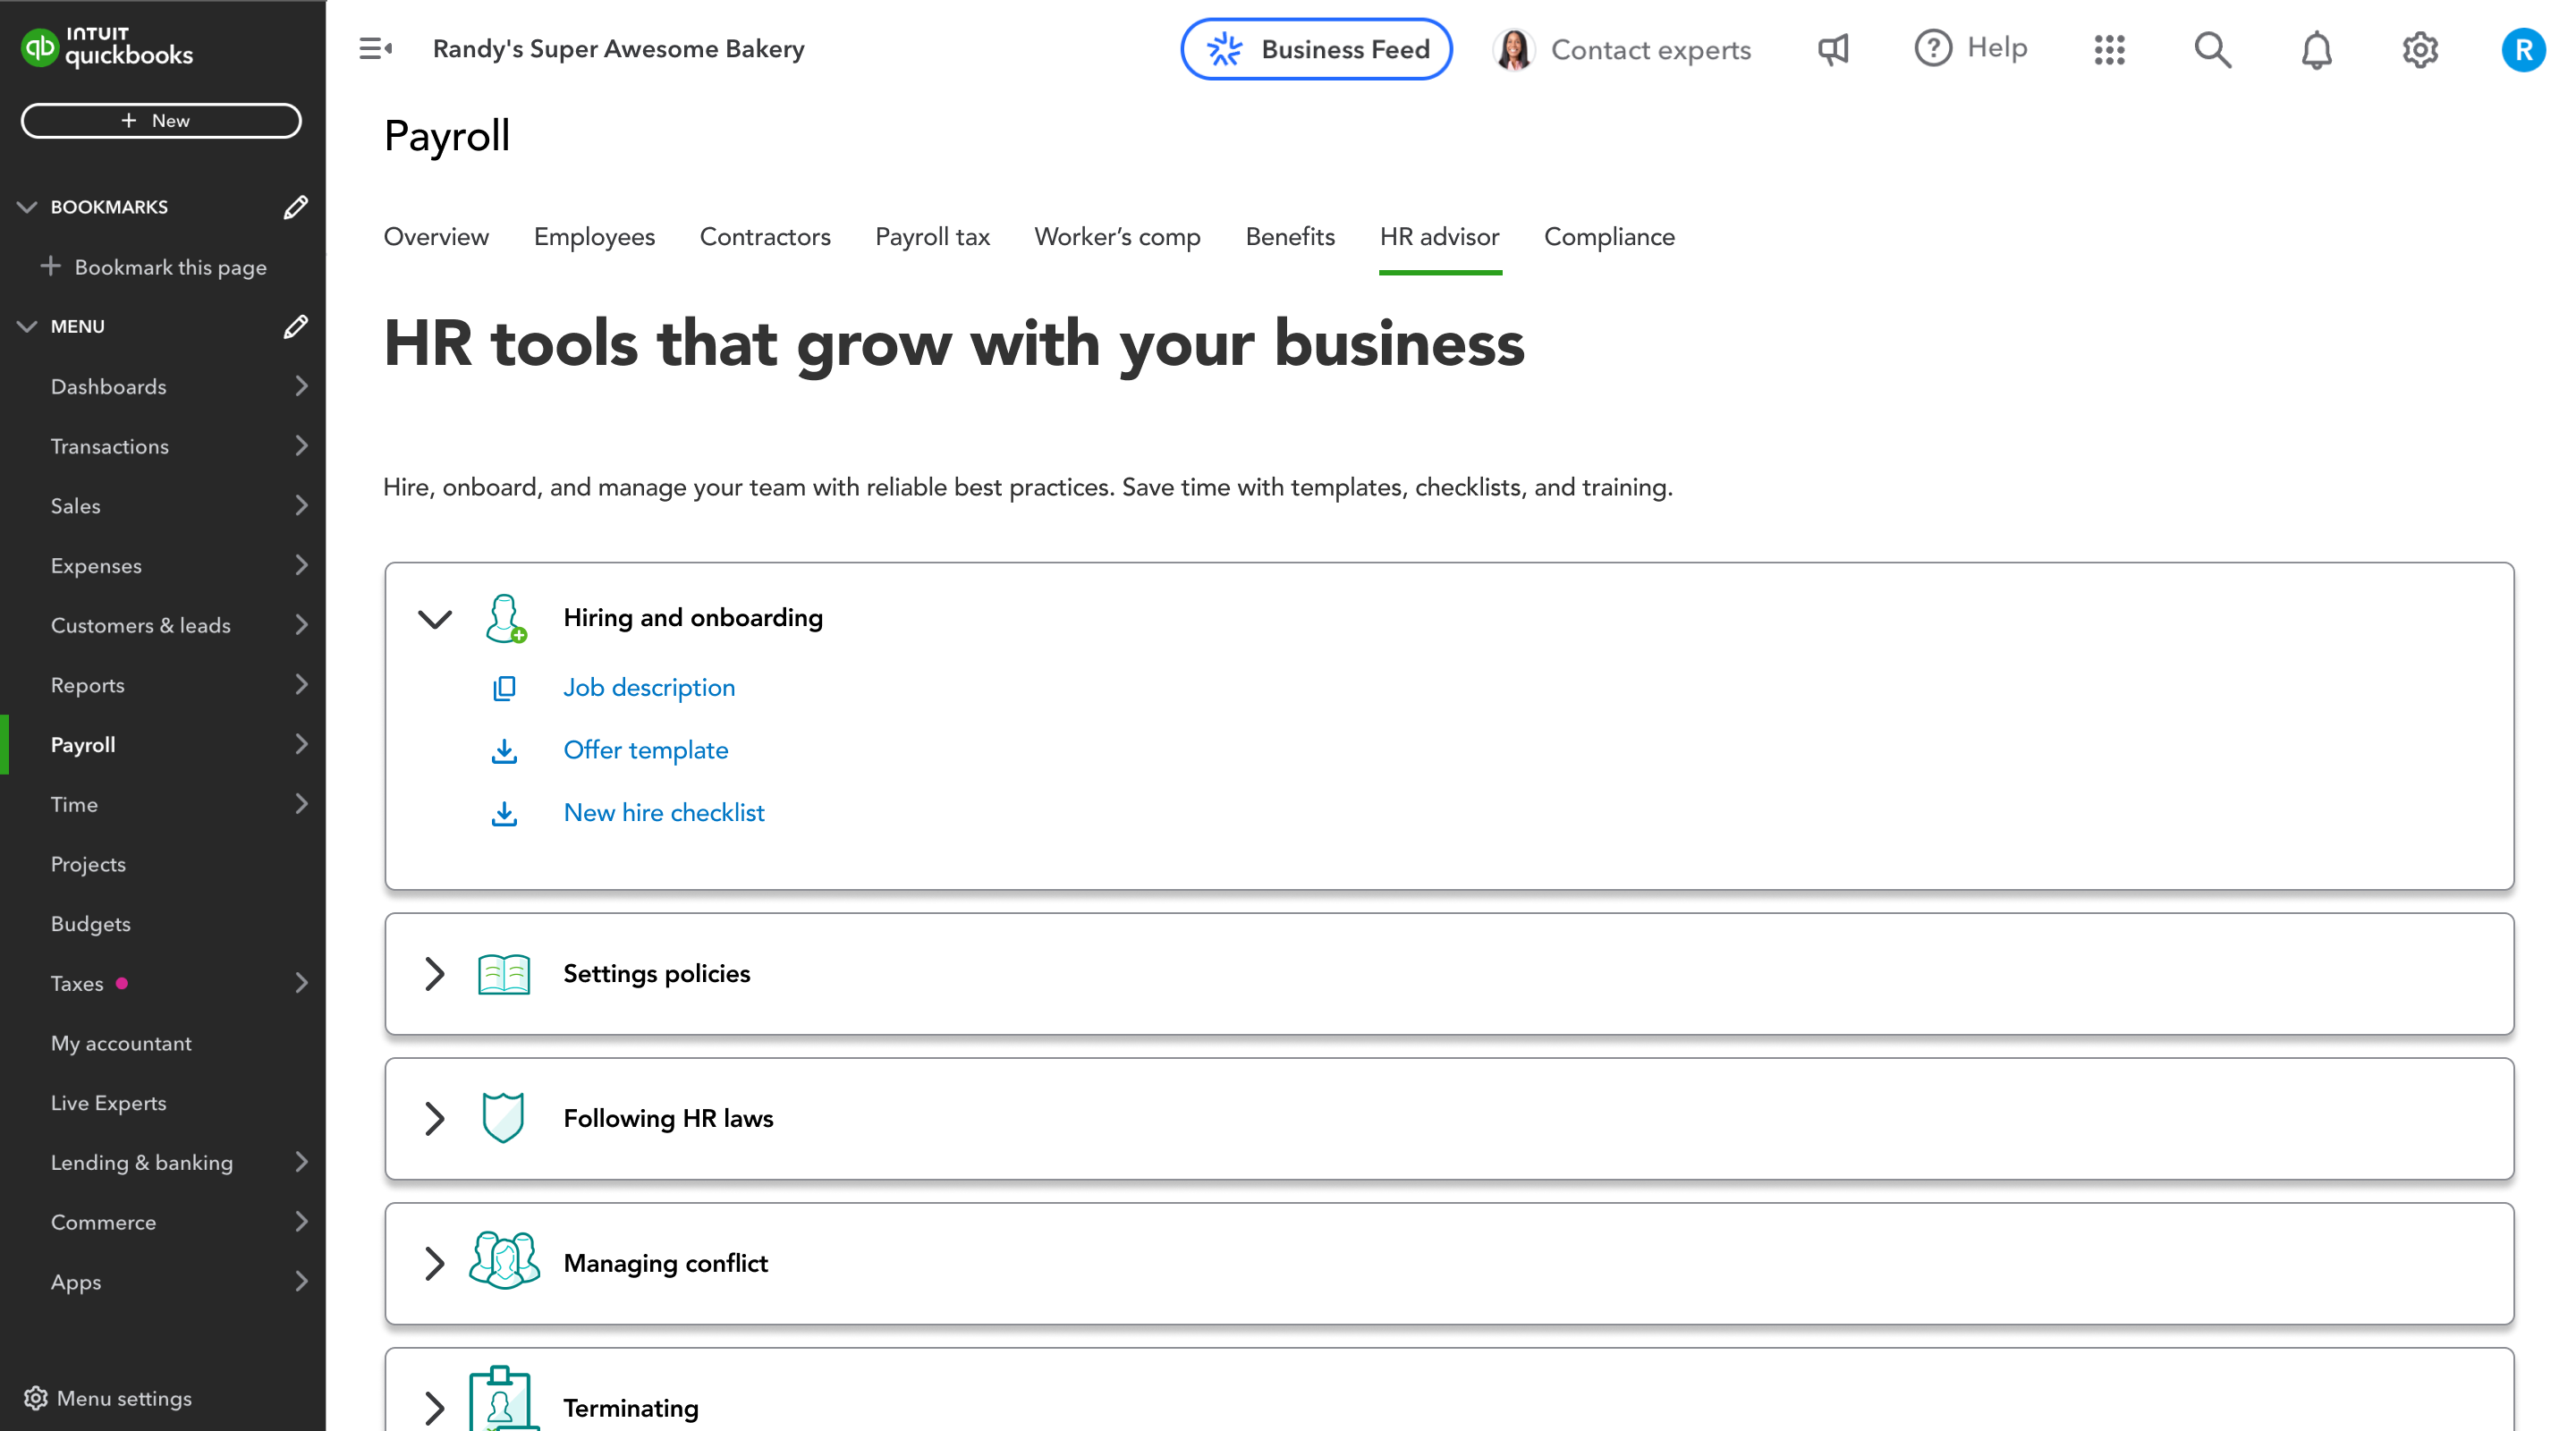Open the announcements megaphone icon
The image size is (2576, 1431).
(1832, 49)
